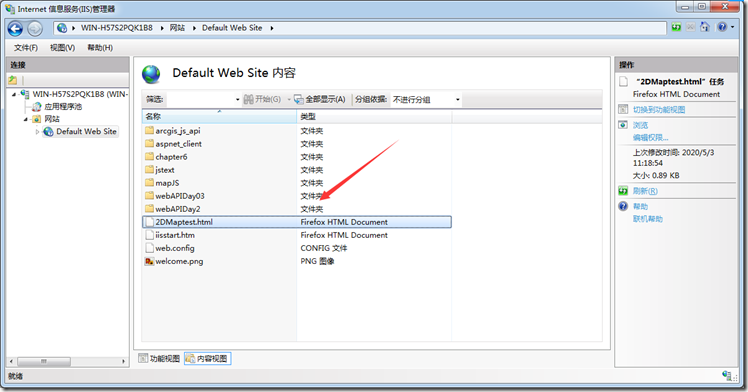Click the status bar network icon bottom right
Image resolution: width=748 pixels, height=392 pixels.
click(x=727, y=375)
